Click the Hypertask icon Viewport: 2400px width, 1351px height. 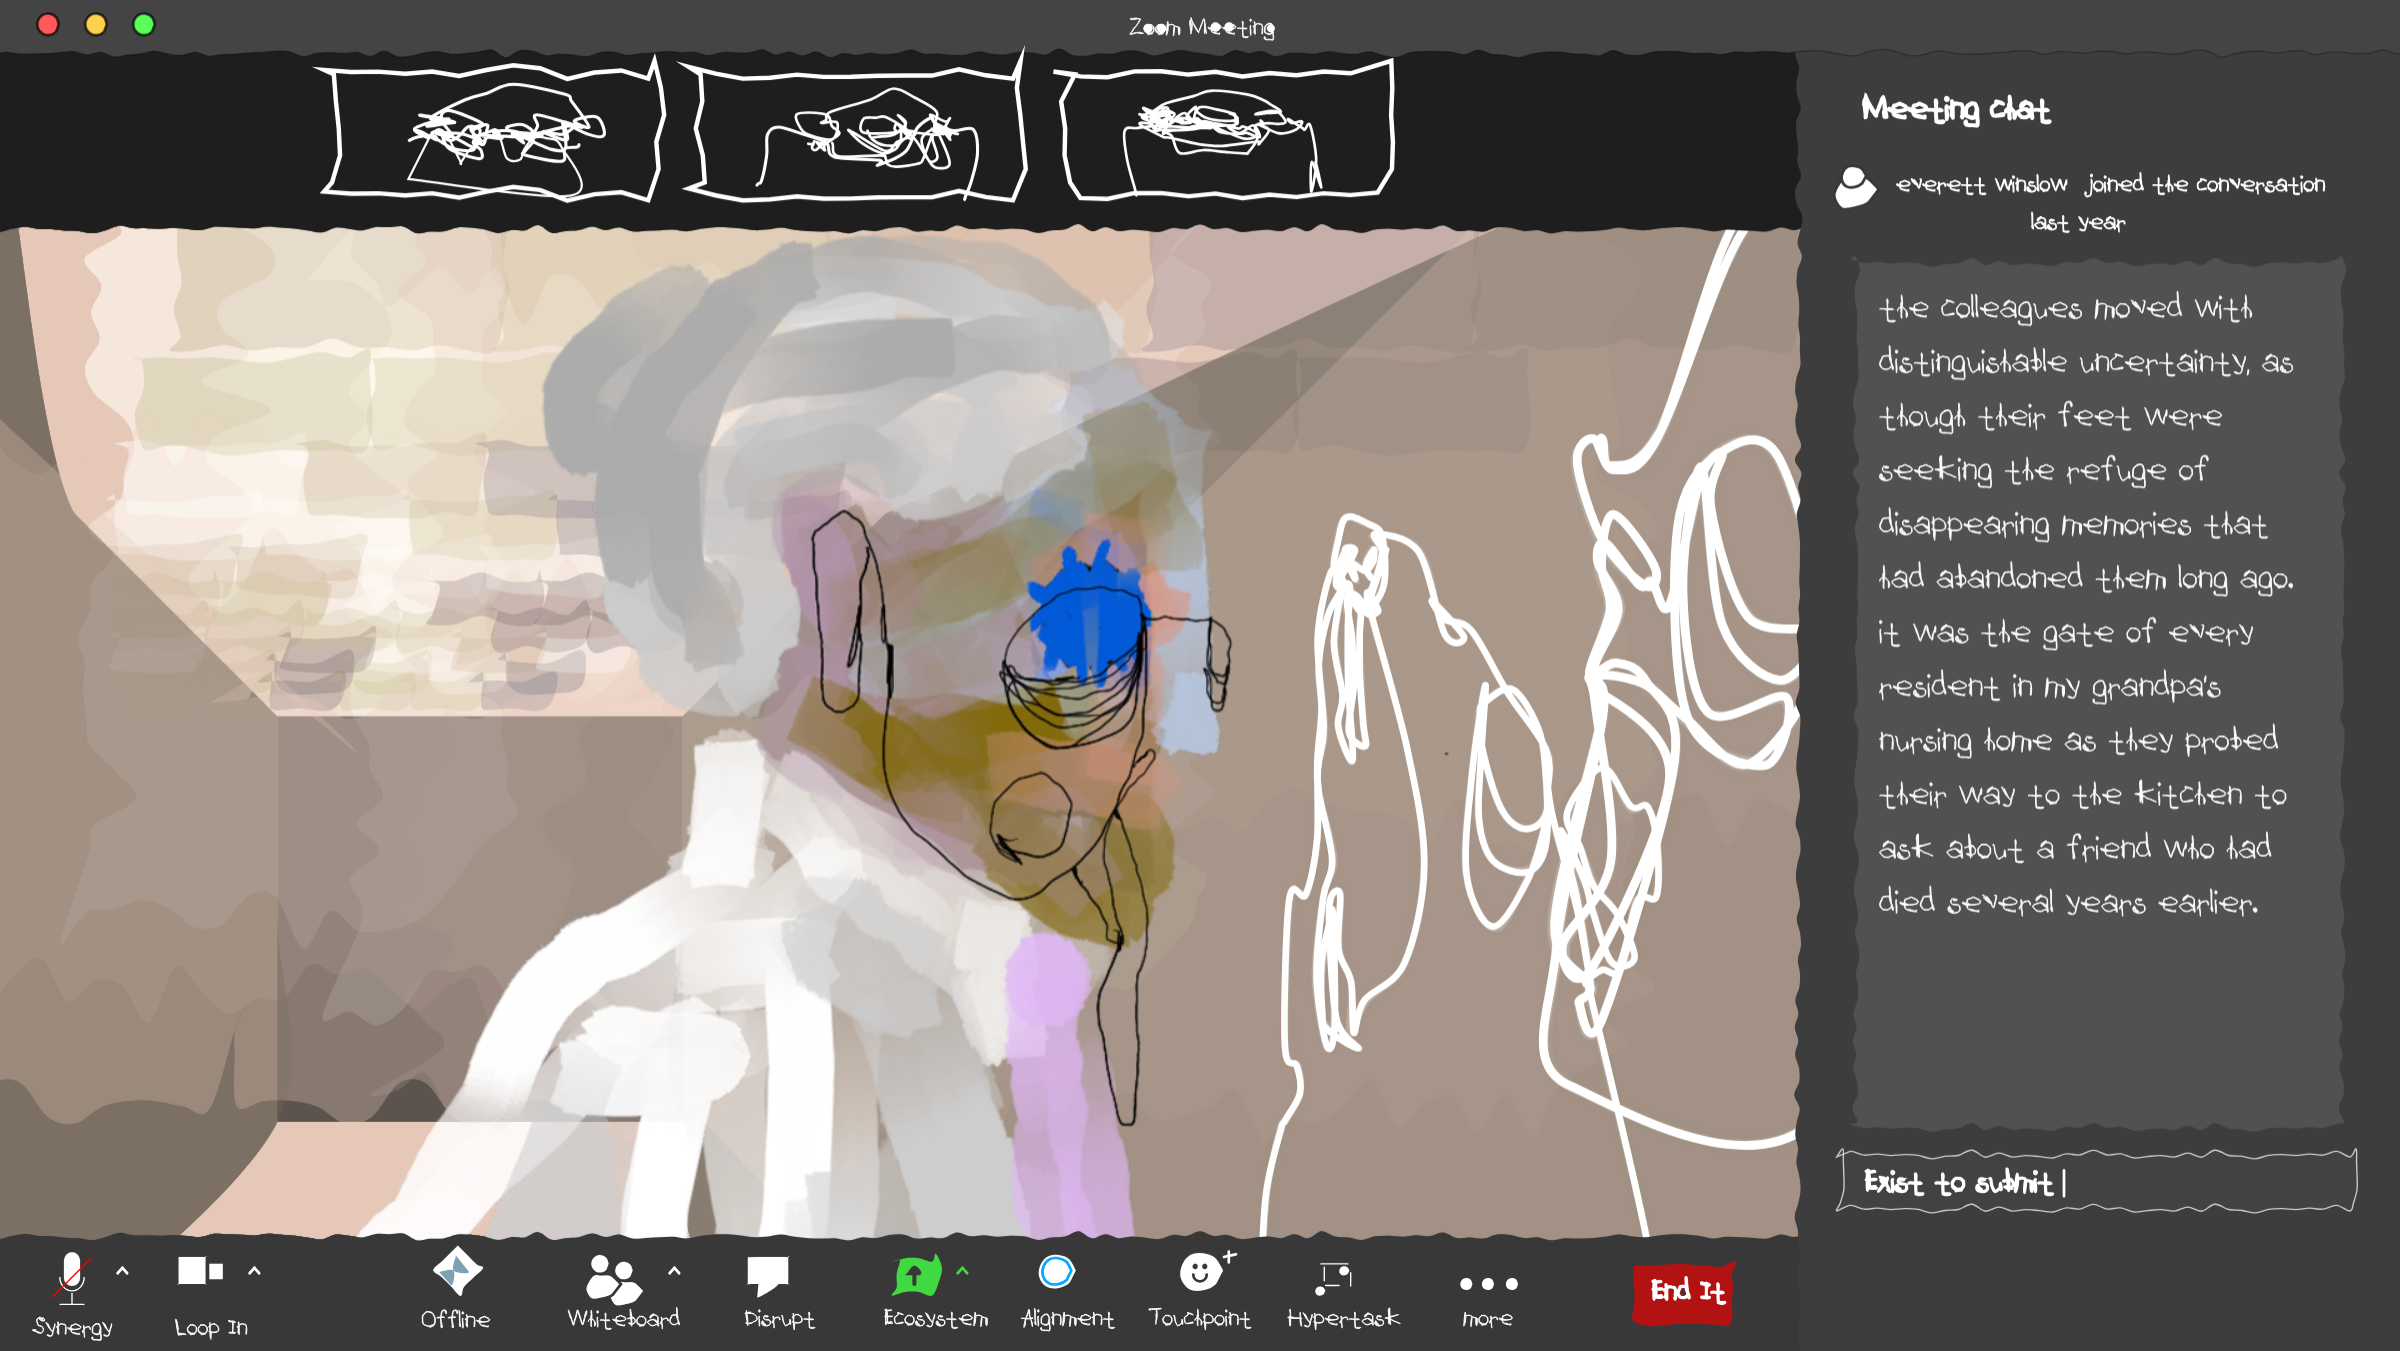tap(1335, 1276)
